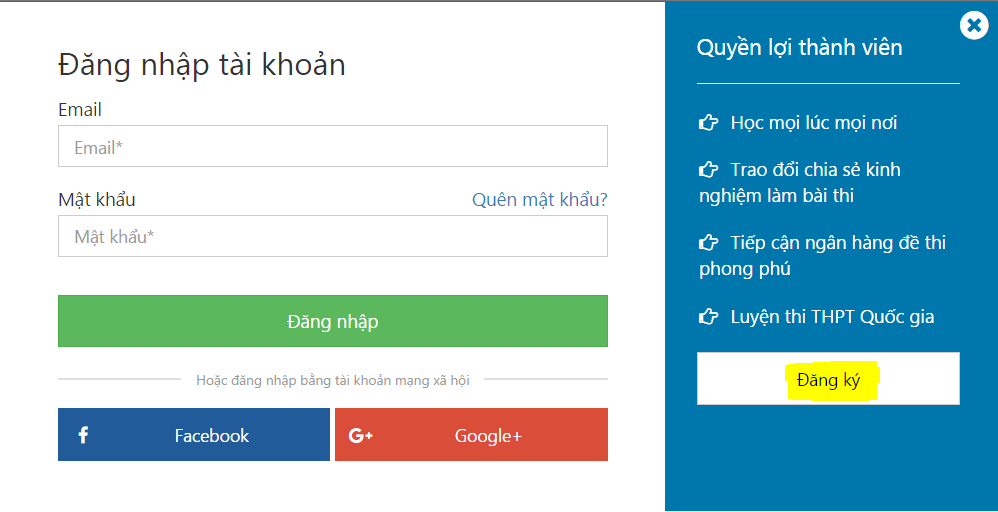Click the text Tiếp cận ngân hàng đề thi

[838, 243]
